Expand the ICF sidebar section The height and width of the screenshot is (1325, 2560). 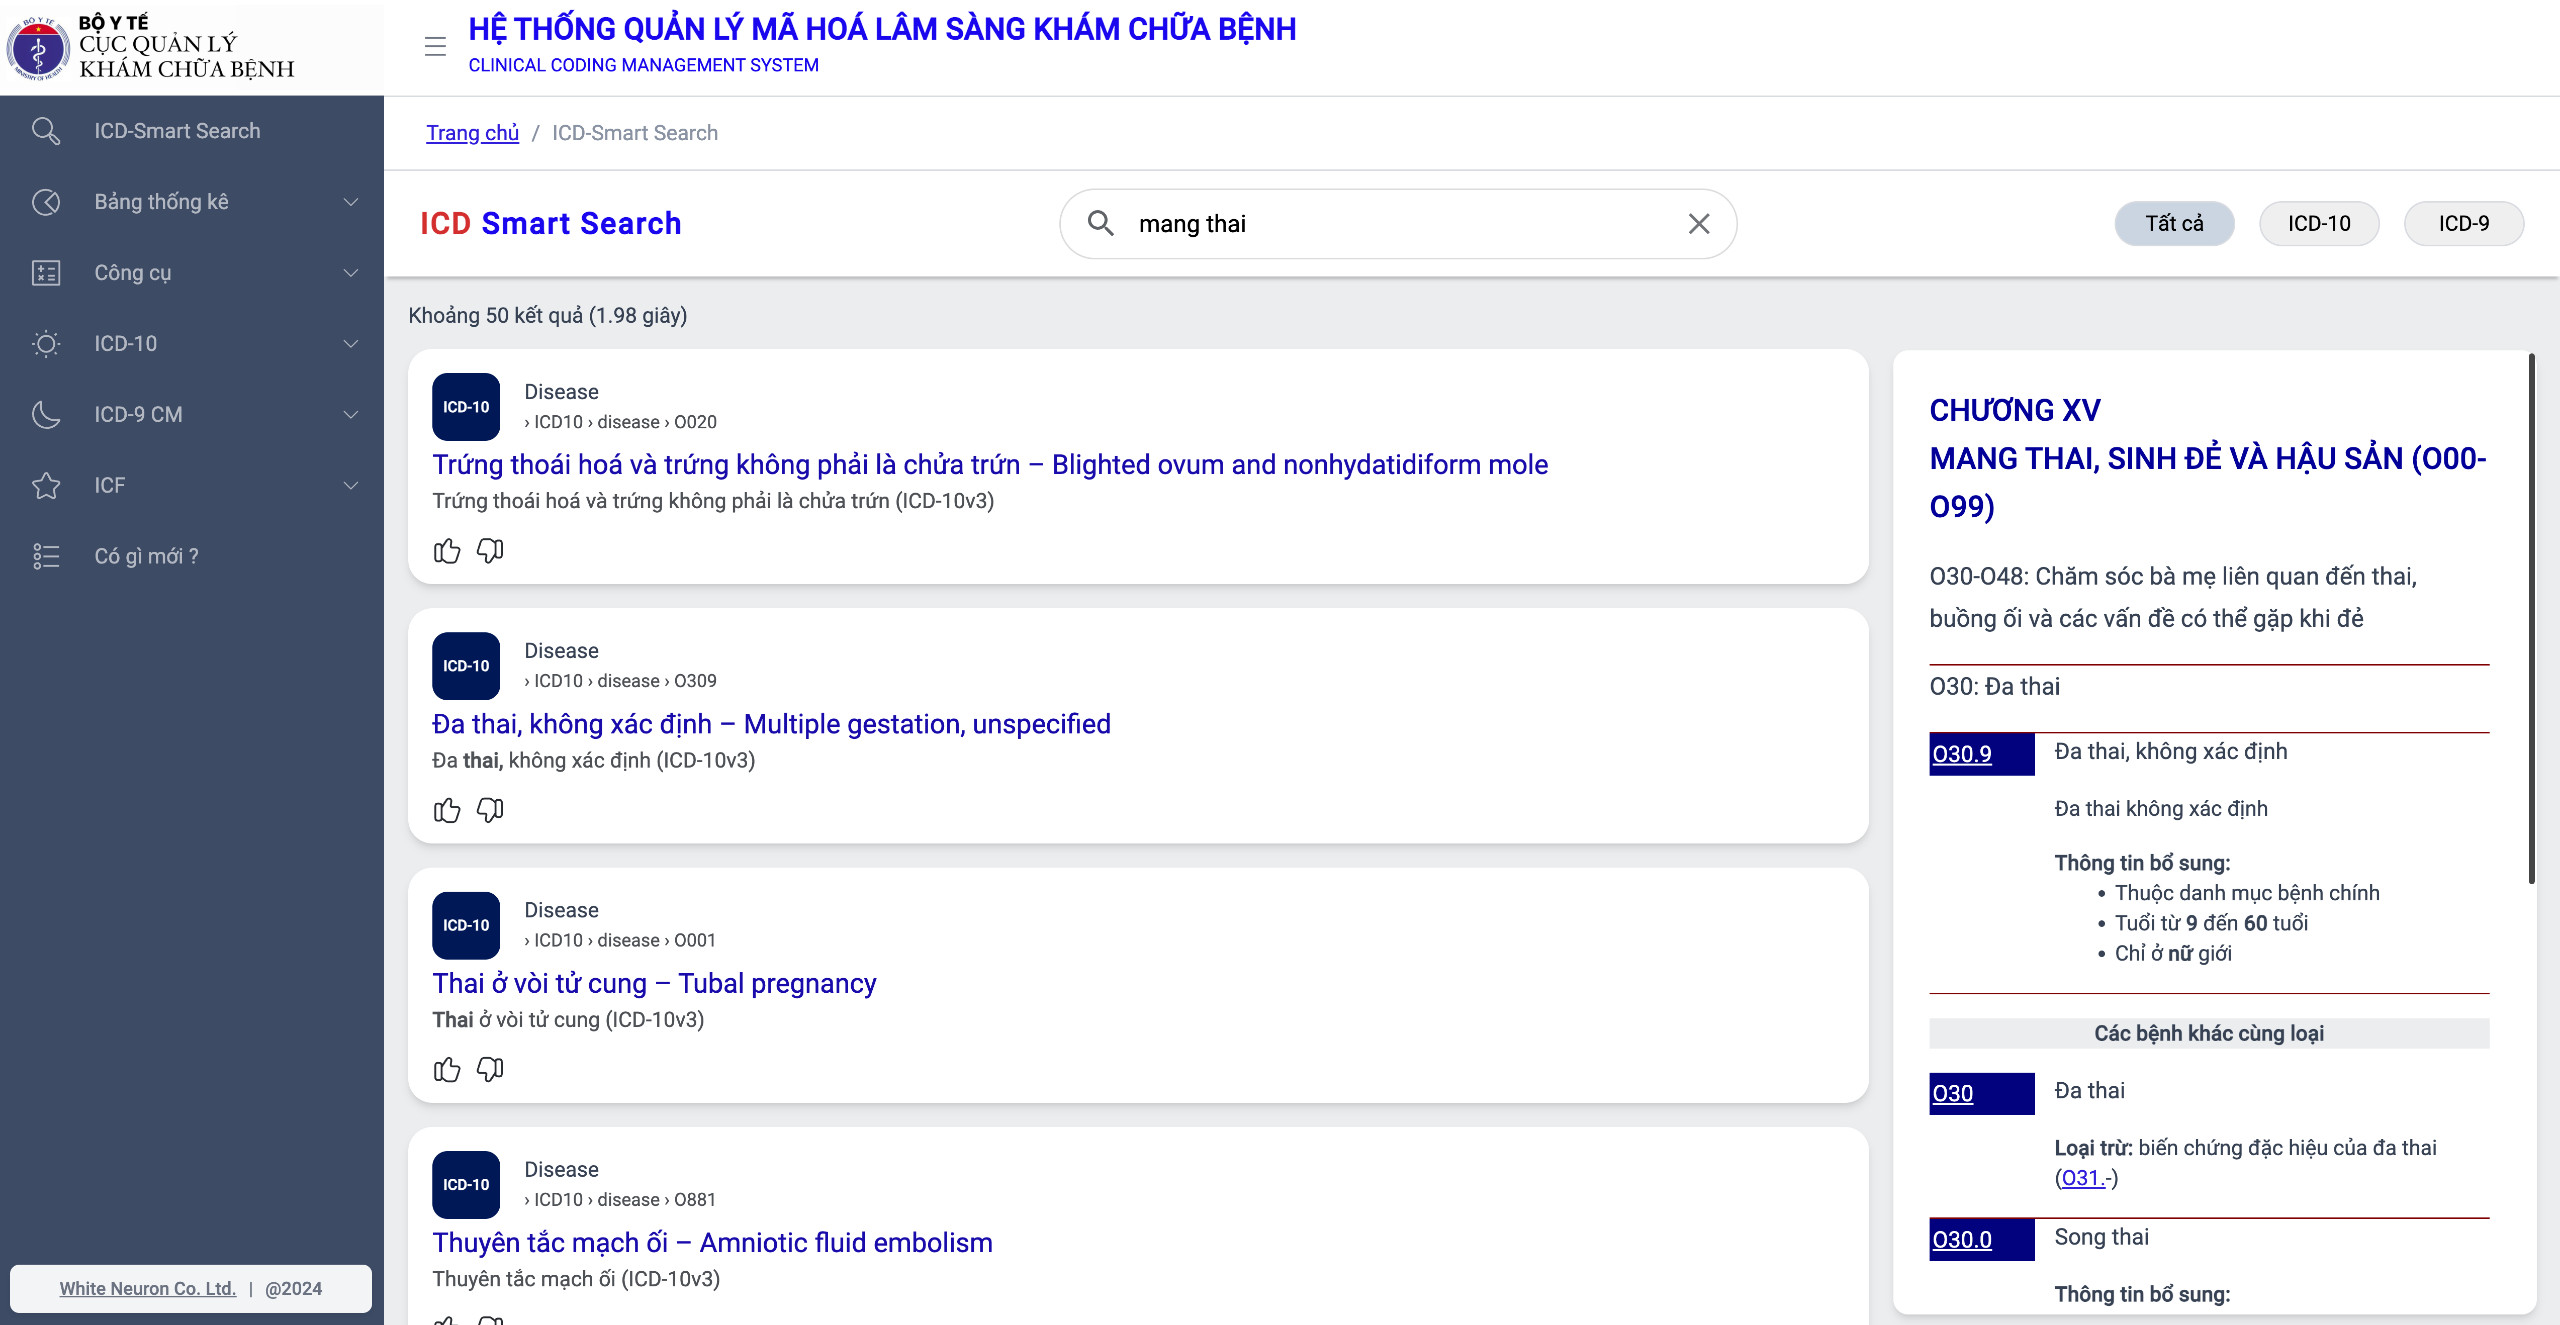point(349,485)
